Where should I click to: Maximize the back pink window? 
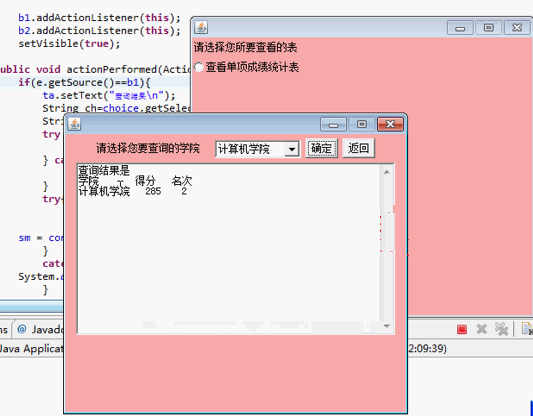click(x=488, y=28)
